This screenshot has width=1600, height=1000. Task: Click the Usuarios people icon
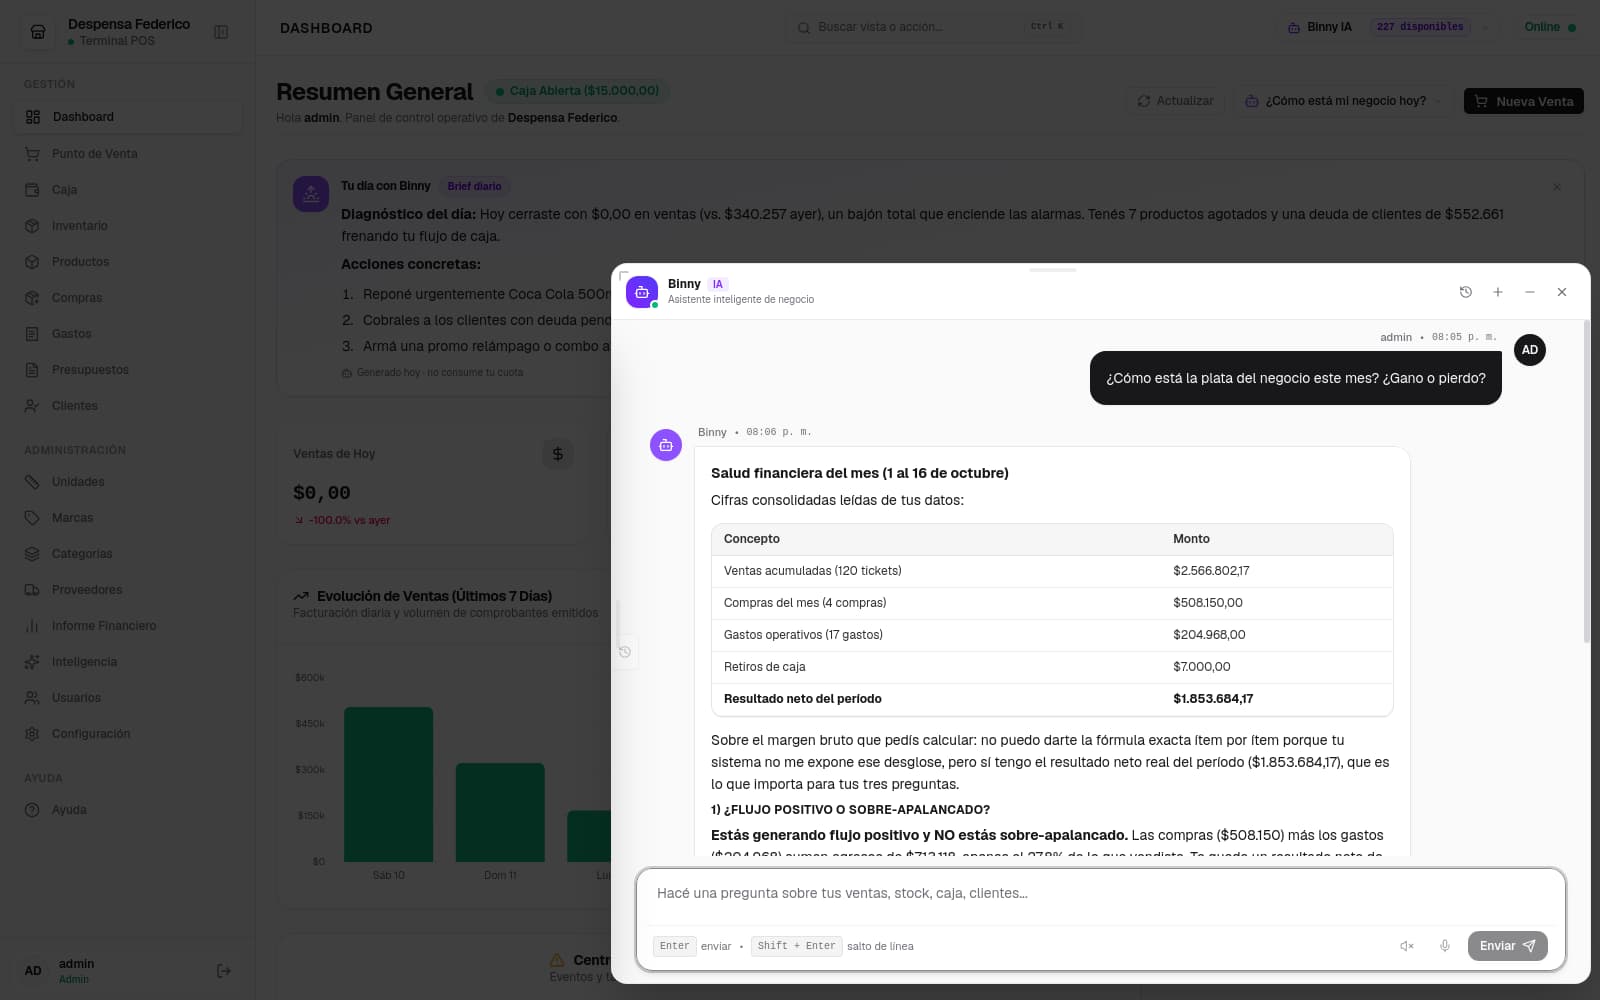coord(32,698)
